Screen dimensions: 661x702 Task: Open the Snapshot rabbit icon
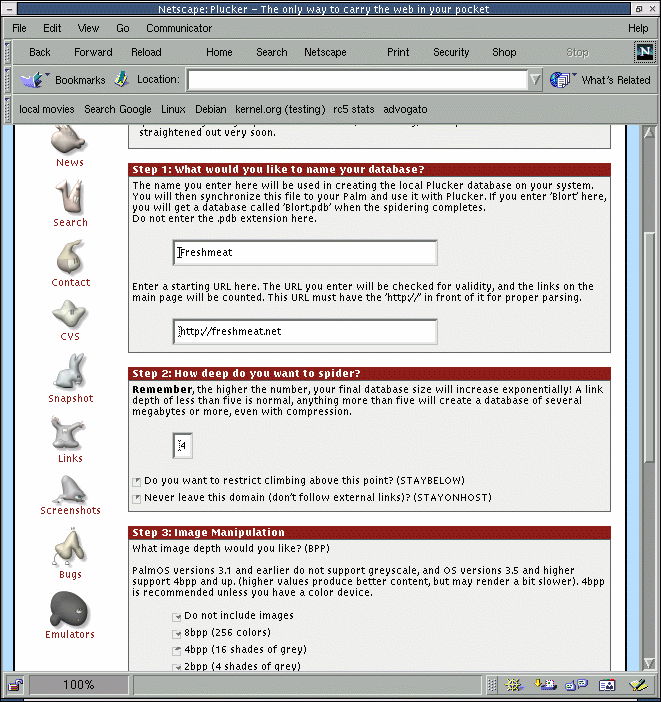click(x=70, y=371)
